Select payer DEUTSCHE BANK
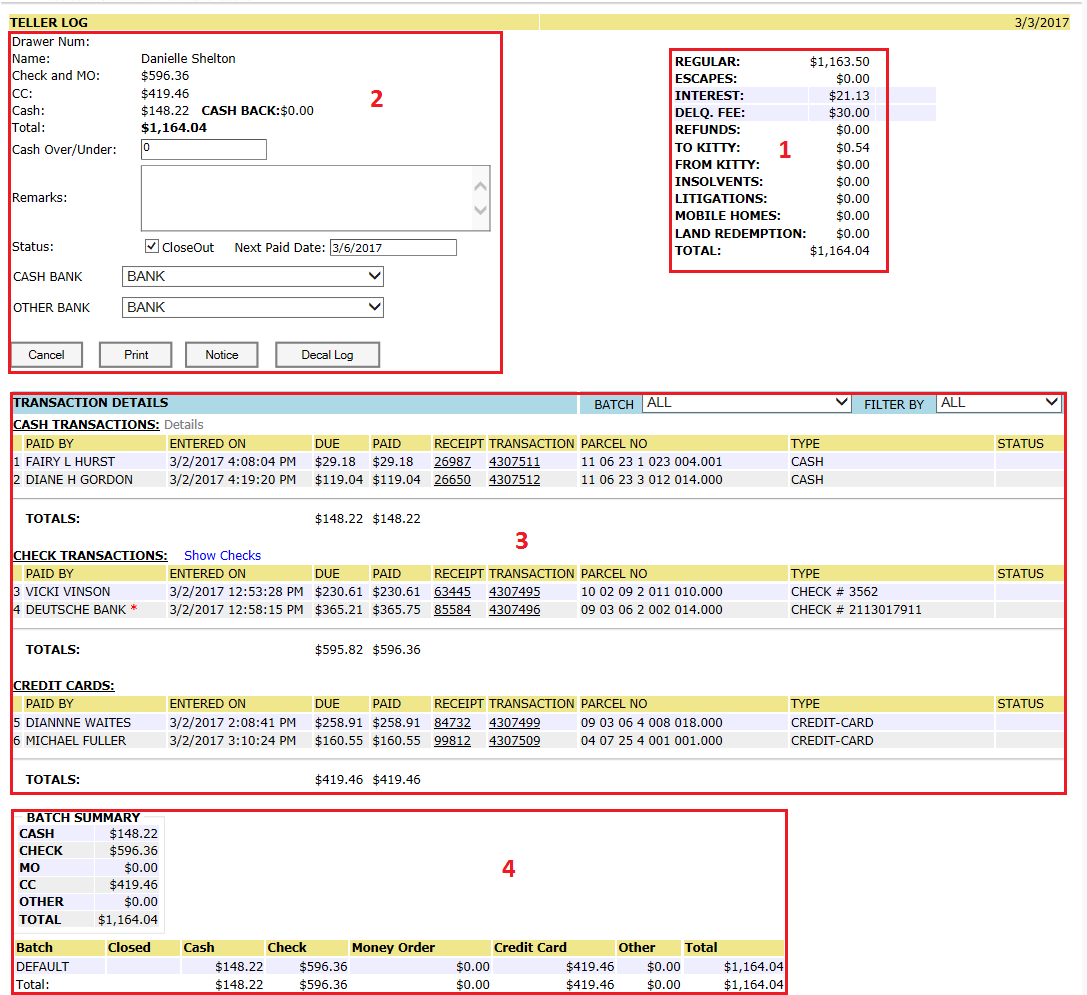 pyautogui.click(x=76, y=610)
